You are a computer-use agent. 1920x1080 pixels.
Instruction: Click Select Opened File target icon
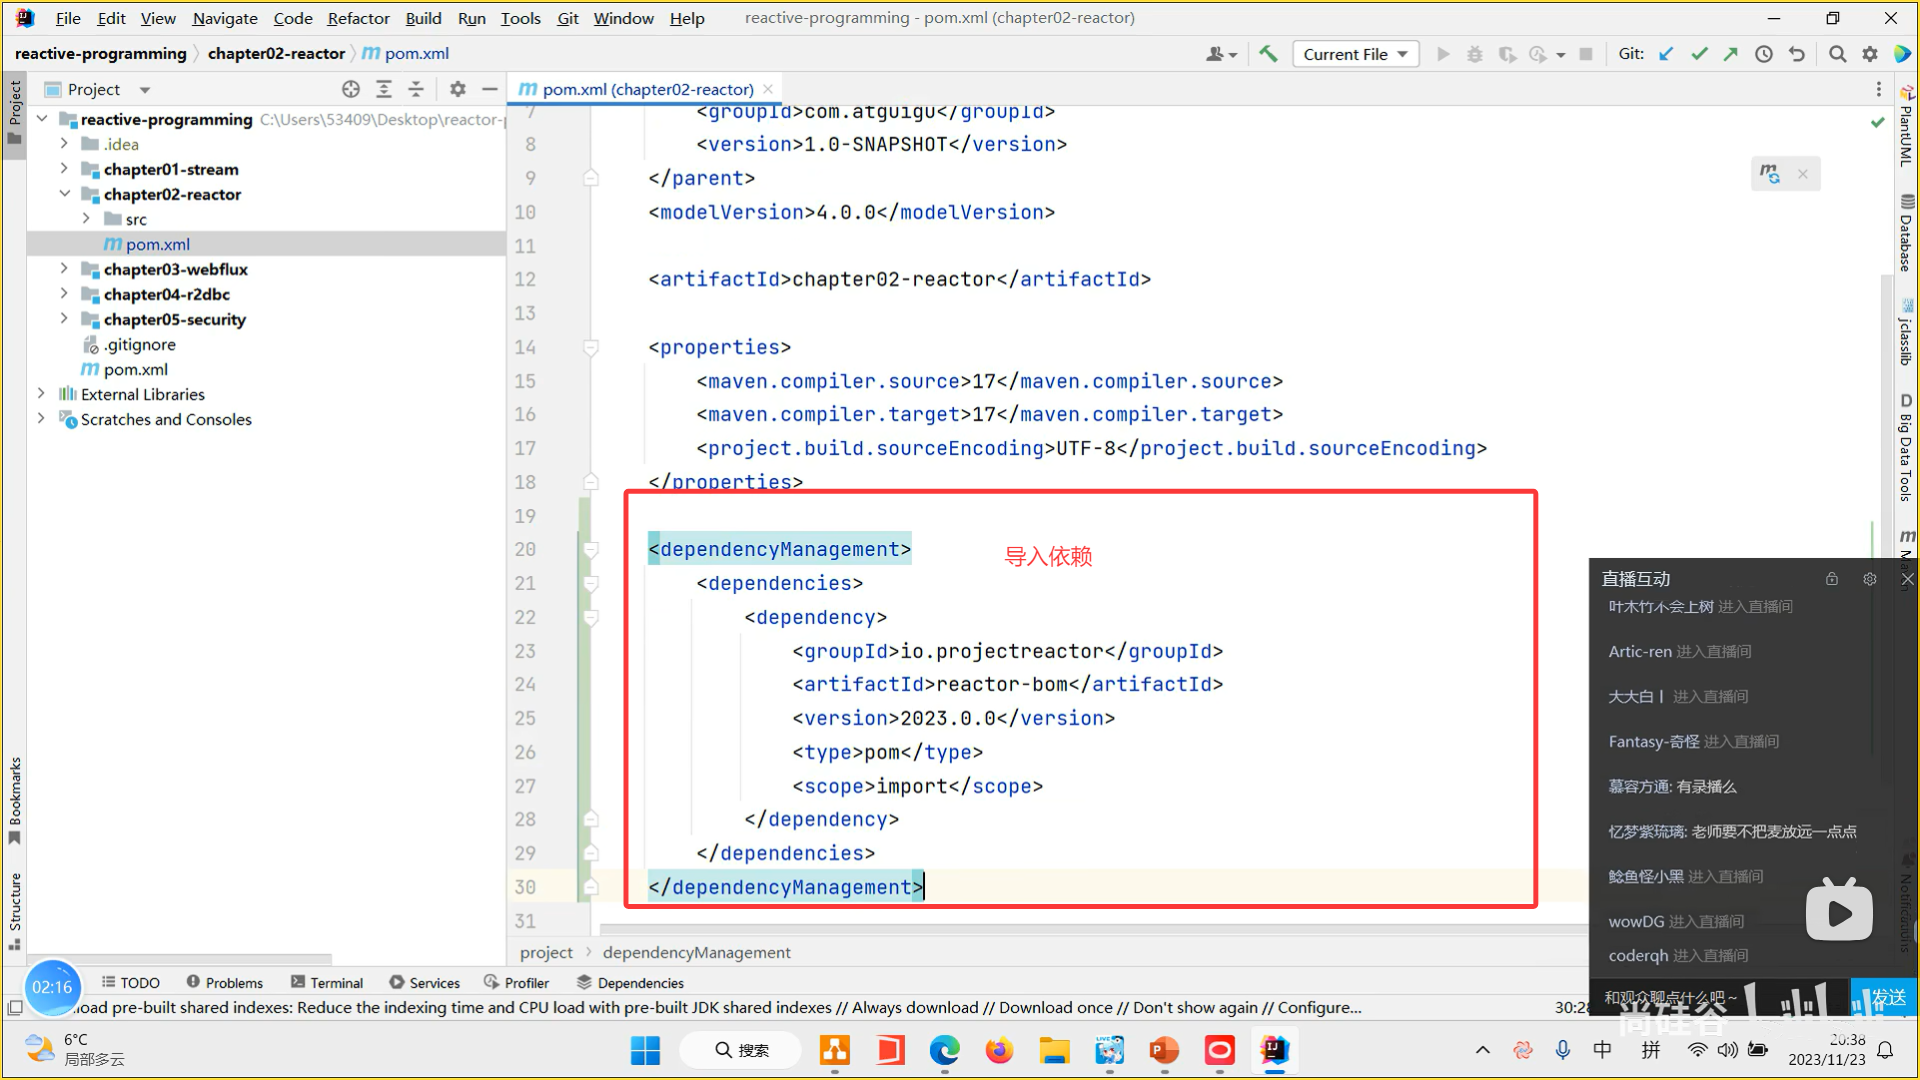click(x=350, y=89)
